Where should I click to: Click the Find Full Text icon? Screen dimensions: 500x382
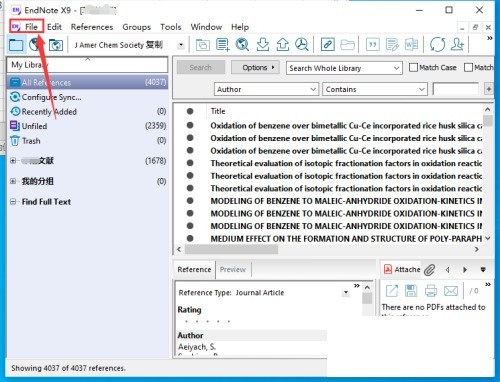302,44
